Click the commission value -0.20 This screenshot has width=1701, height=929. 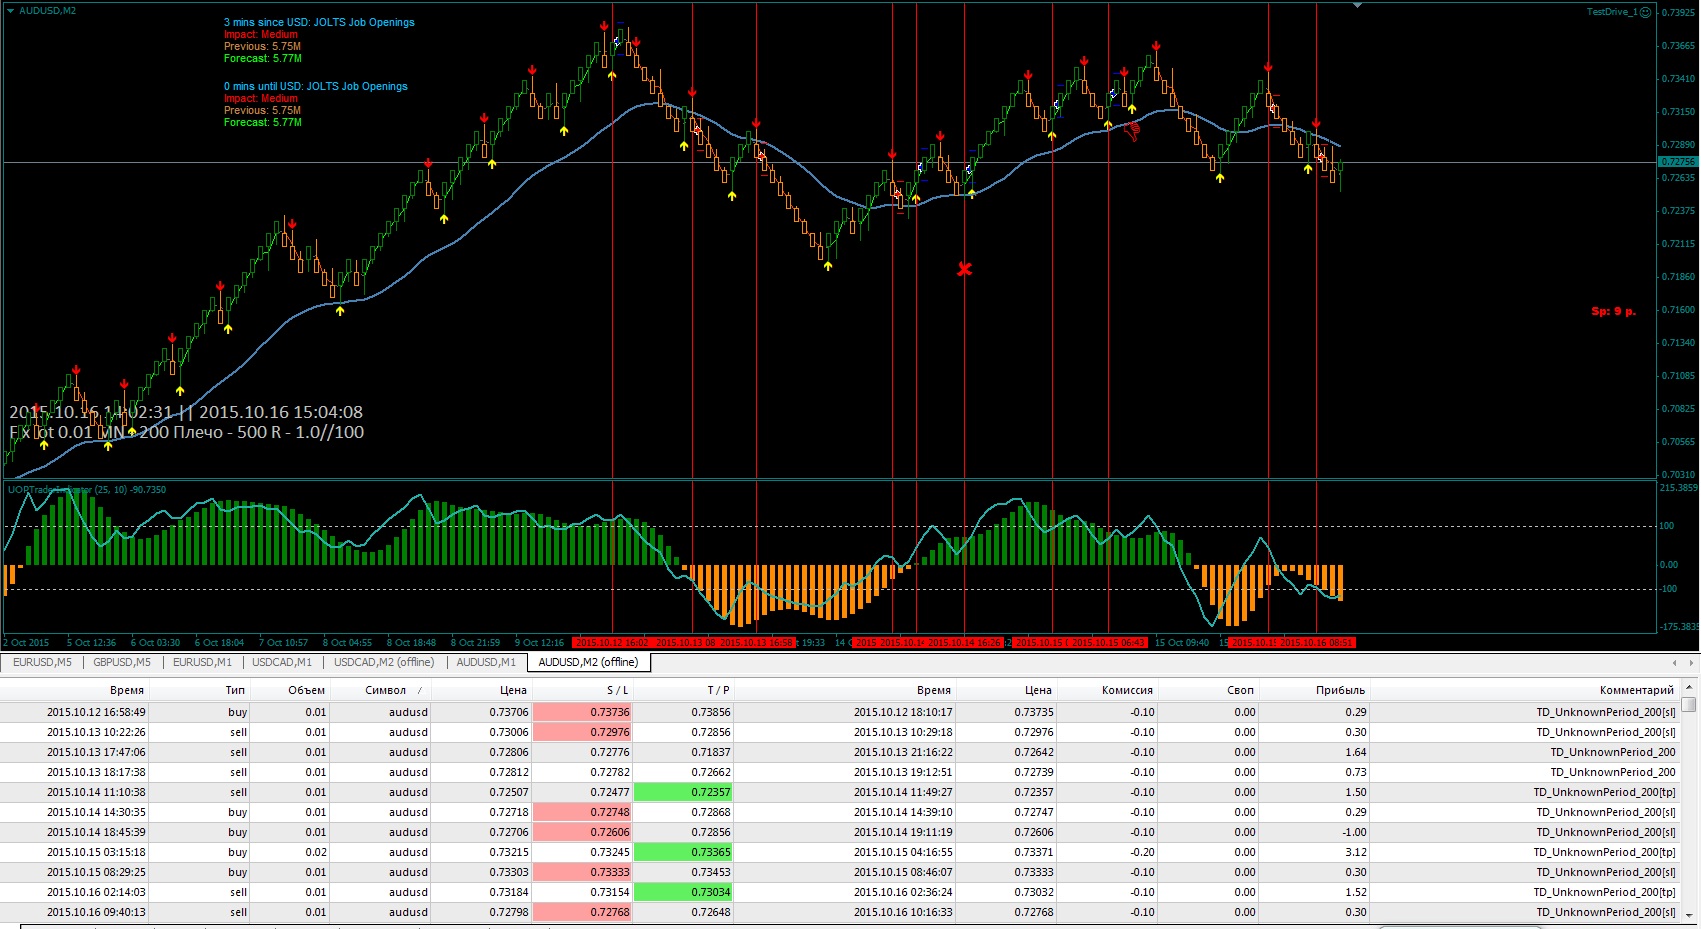(x=1142, y=852)
